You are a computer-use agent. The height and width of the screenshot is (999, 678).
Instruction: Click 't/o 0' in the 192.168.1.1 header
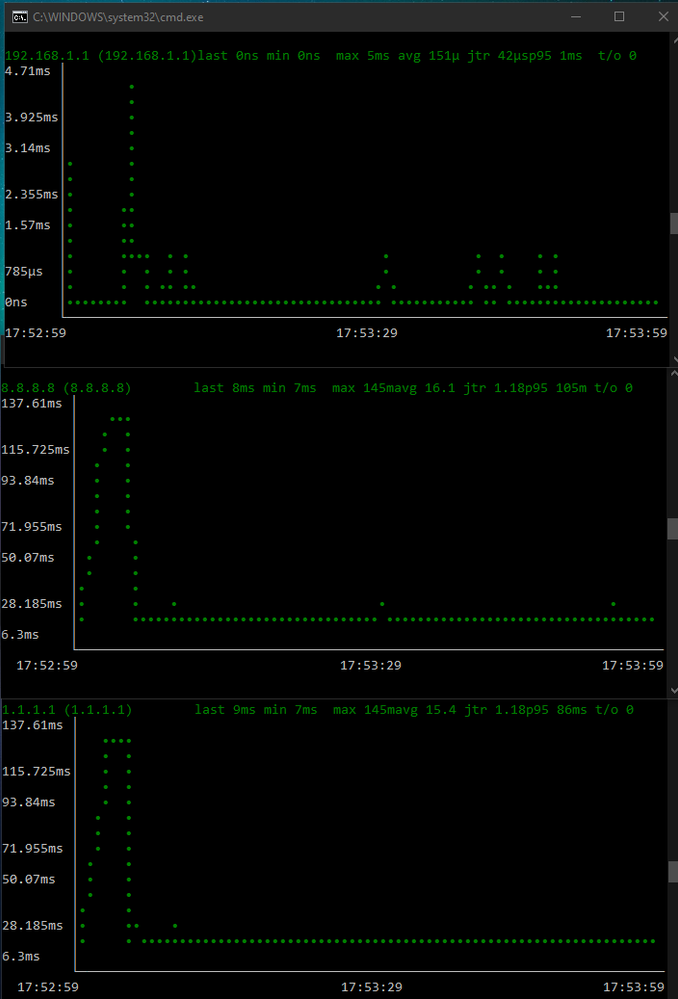pos(617,55)
